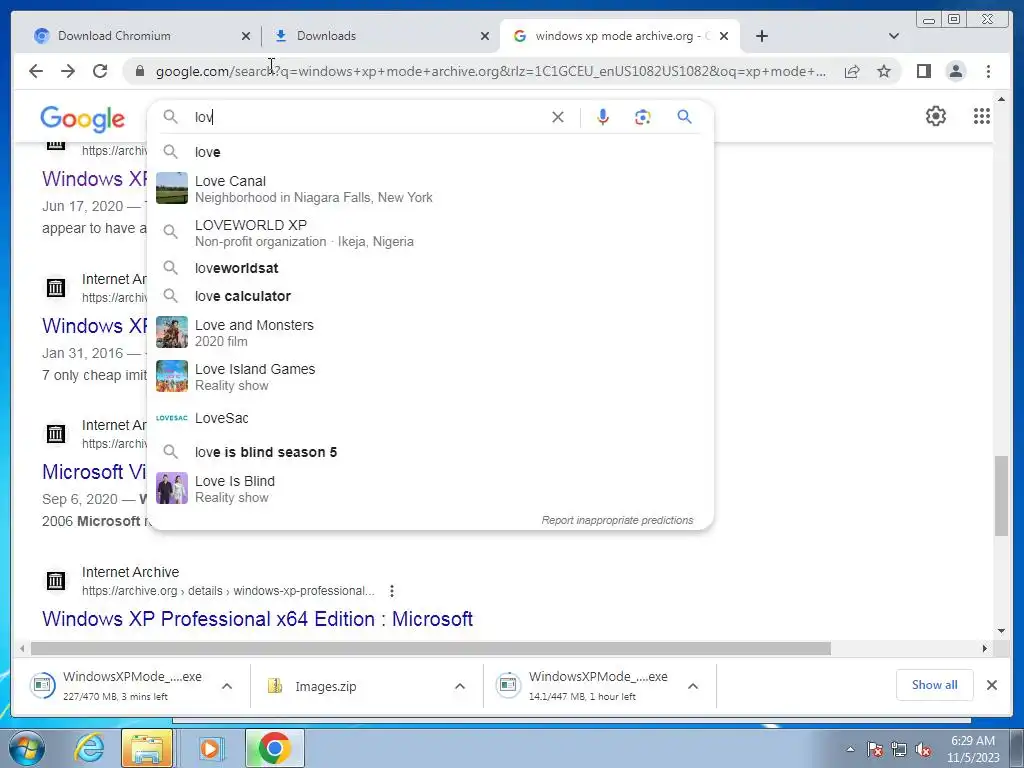The image size is (1024, 768).
Task: View site information via the padlock icon
Action: coord(139,71)
